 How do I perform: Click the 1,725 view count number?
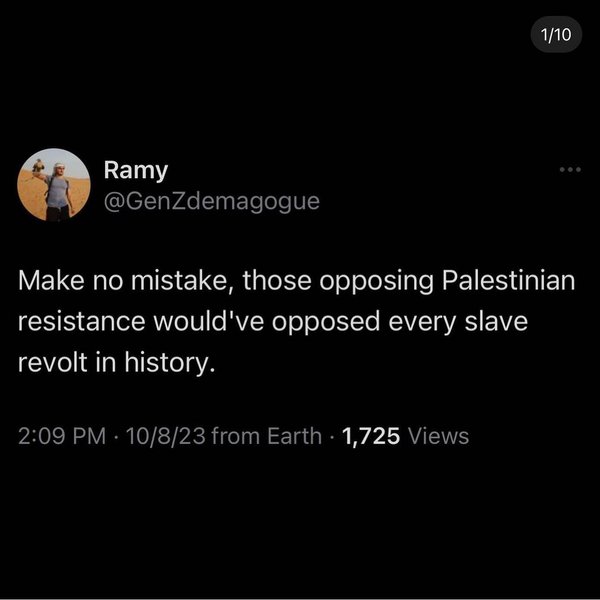371,436
